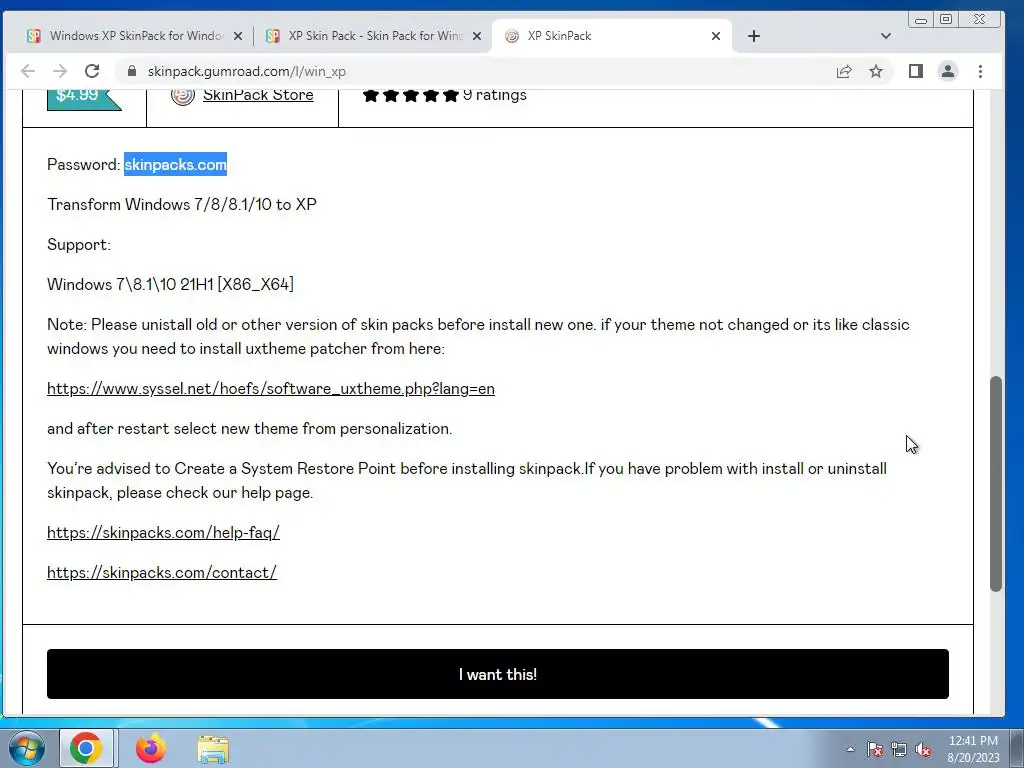This screenshot has width=1024, height=768.
Task: Click the I want this! button
Action: 498,674
